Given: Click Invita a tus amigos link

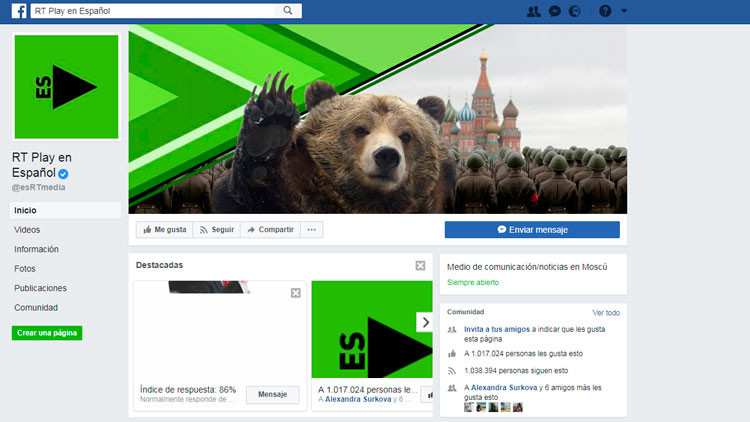Looking at the screenshot, I should click(x=496, y=329).
